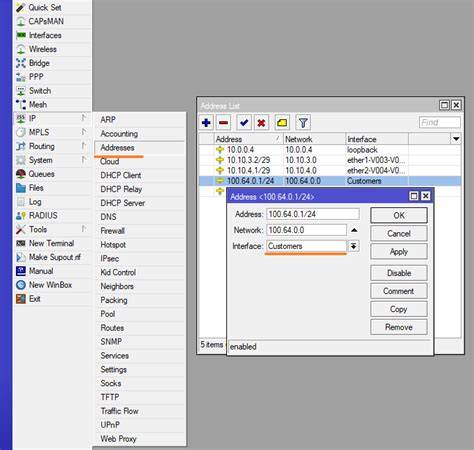
Task: Click Apply in Address dialog
Action: tap(399, 252)
